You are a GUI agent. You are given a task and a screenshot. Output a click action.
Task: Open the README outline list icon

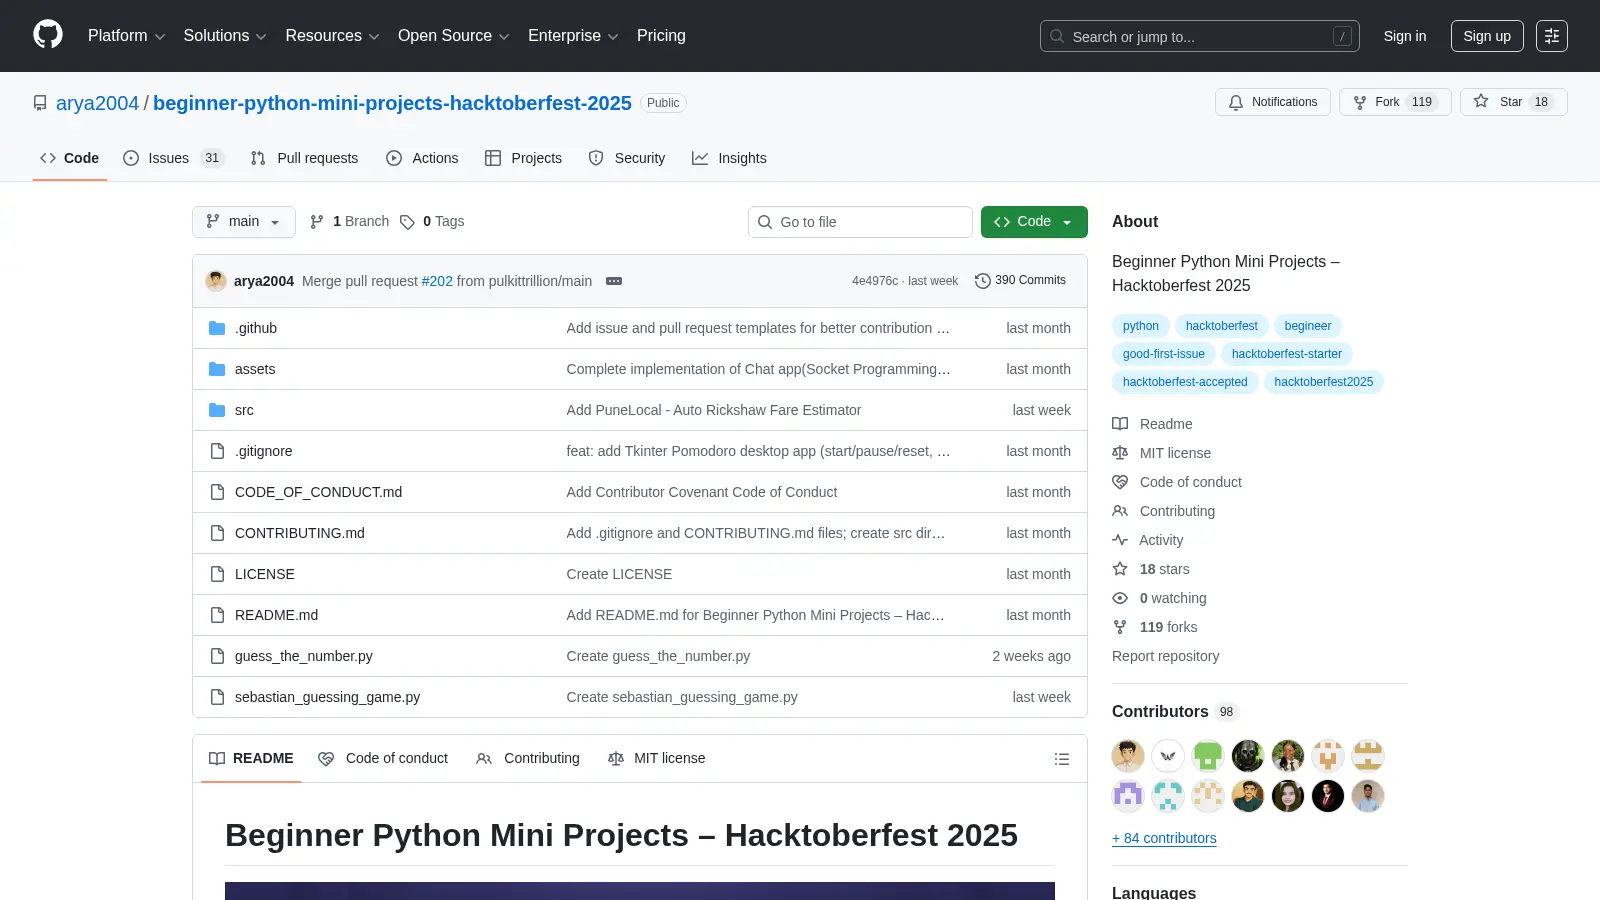(x=1062, y=759)
